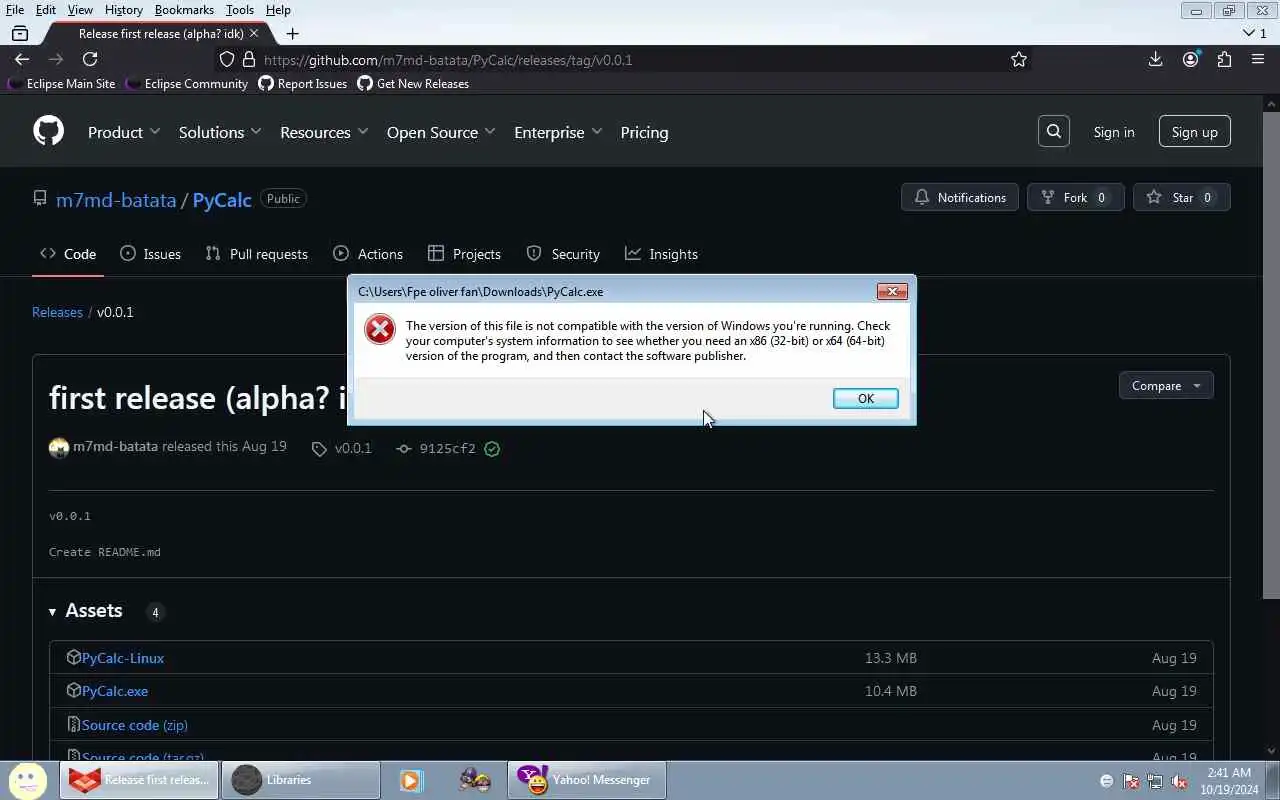
Task: Star the PyCalc repository
Action: (1182, 197)
